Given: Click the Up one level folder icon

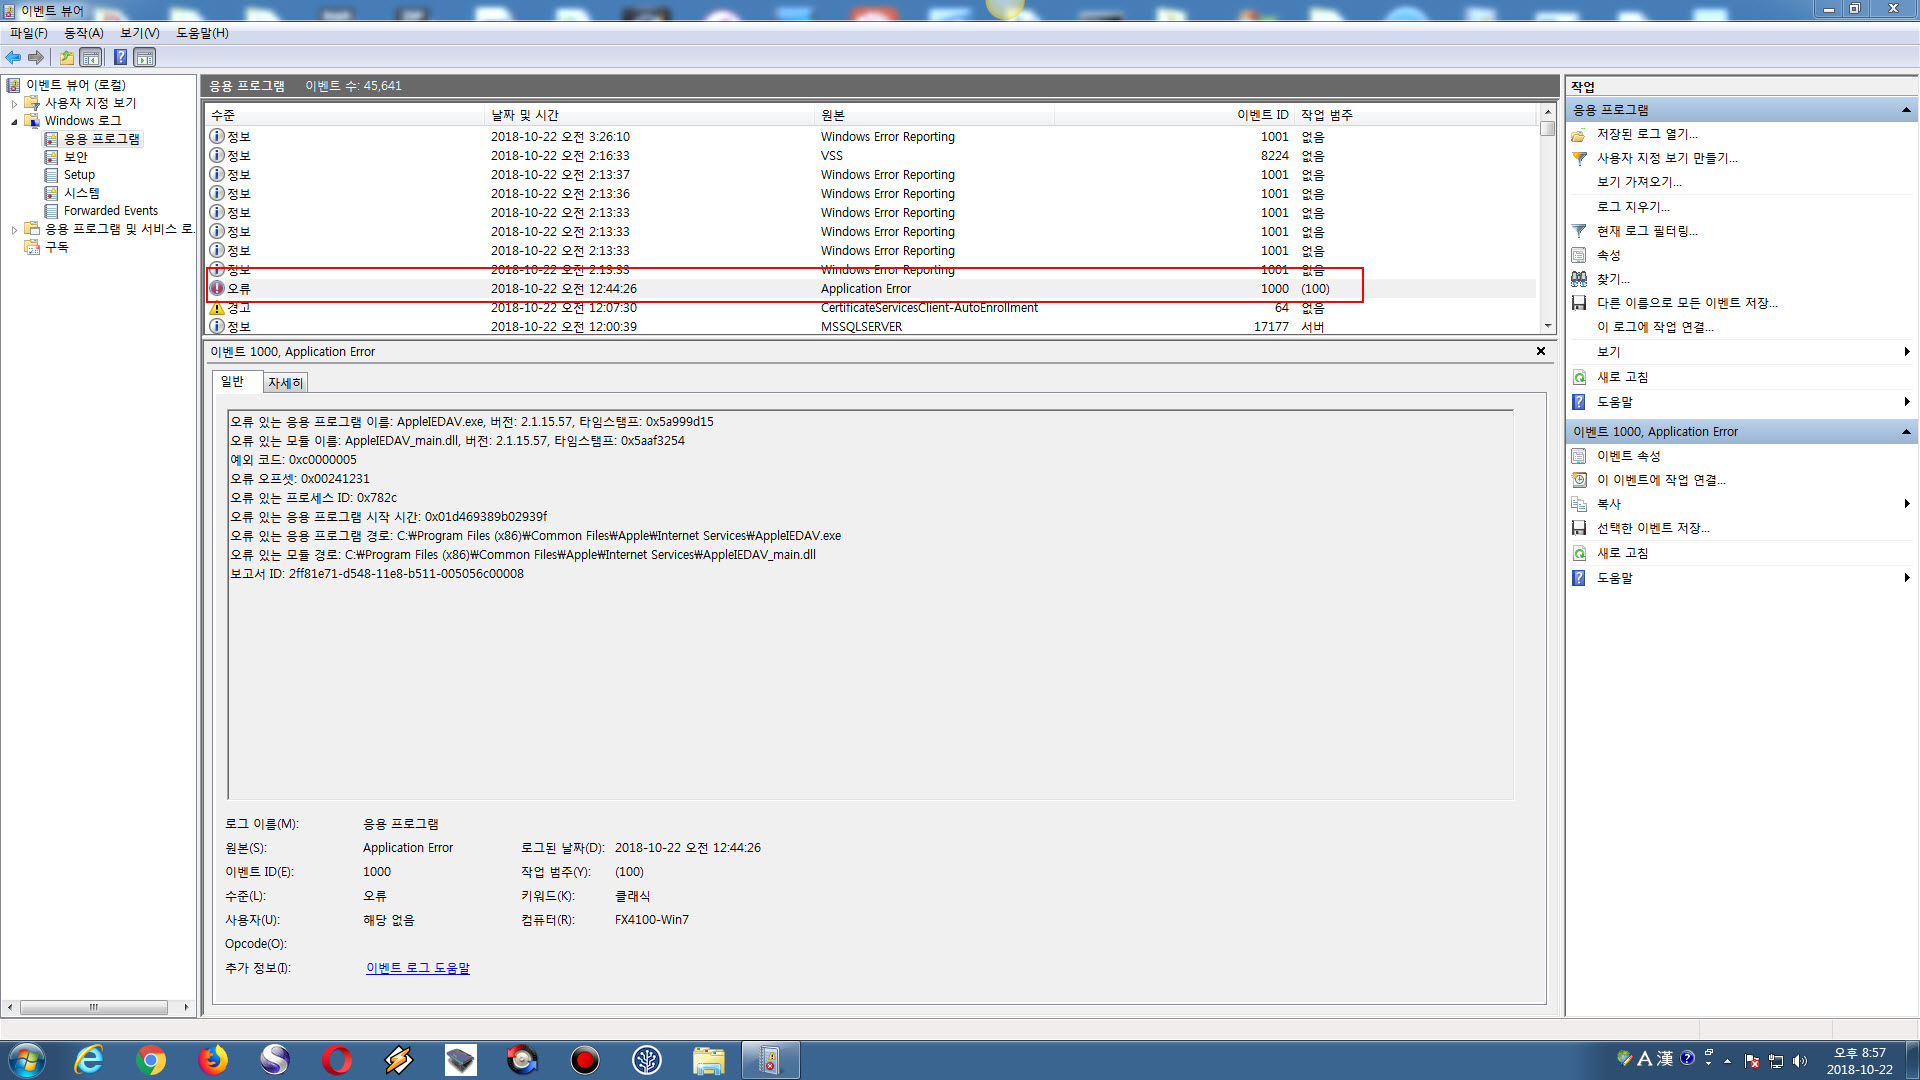Looking at the screenshot, I should click(67, 57).
